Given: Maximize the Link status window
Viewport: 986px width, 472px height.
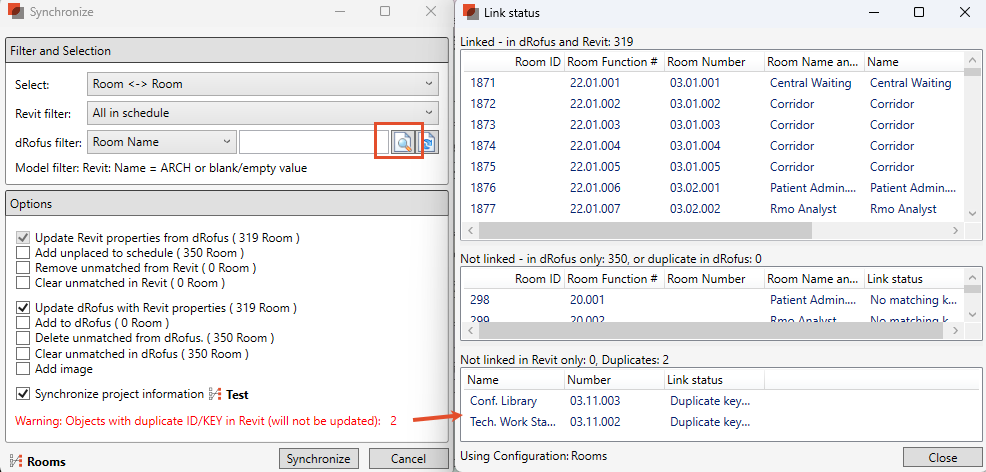Looking at the screenshot, I should coord(919,12).
